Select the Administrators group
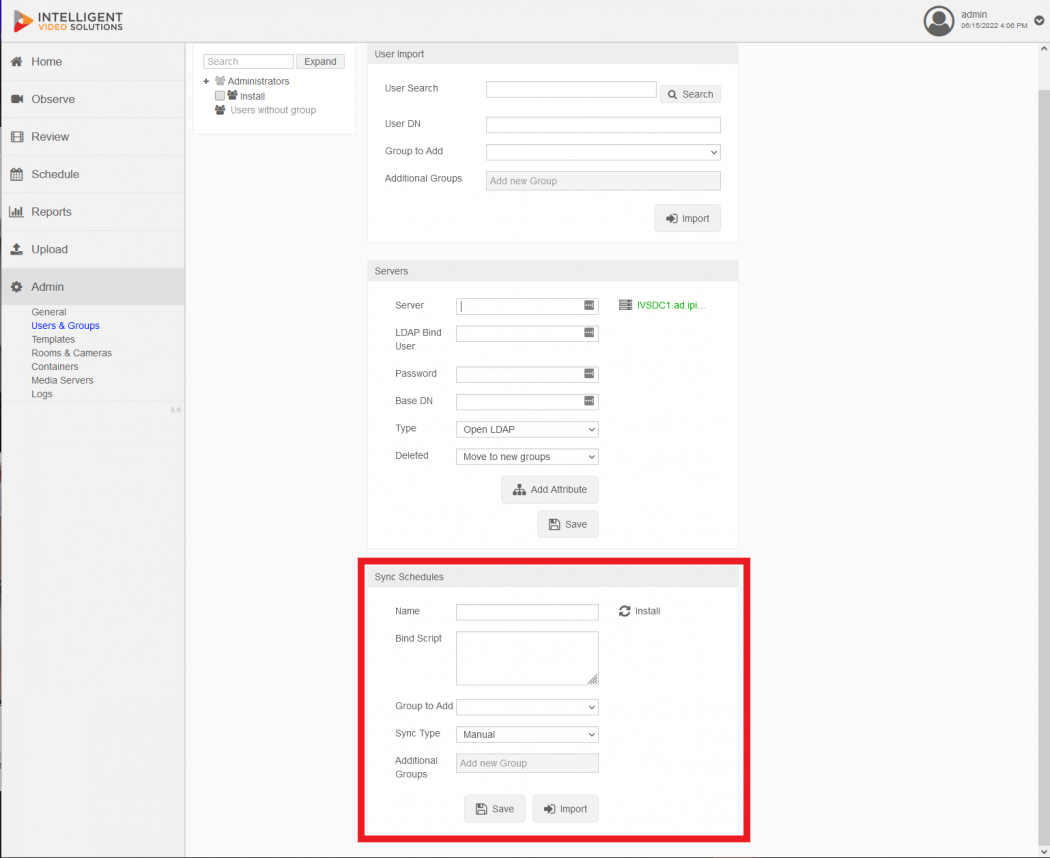1050x858 pixels. click(258, 81)
